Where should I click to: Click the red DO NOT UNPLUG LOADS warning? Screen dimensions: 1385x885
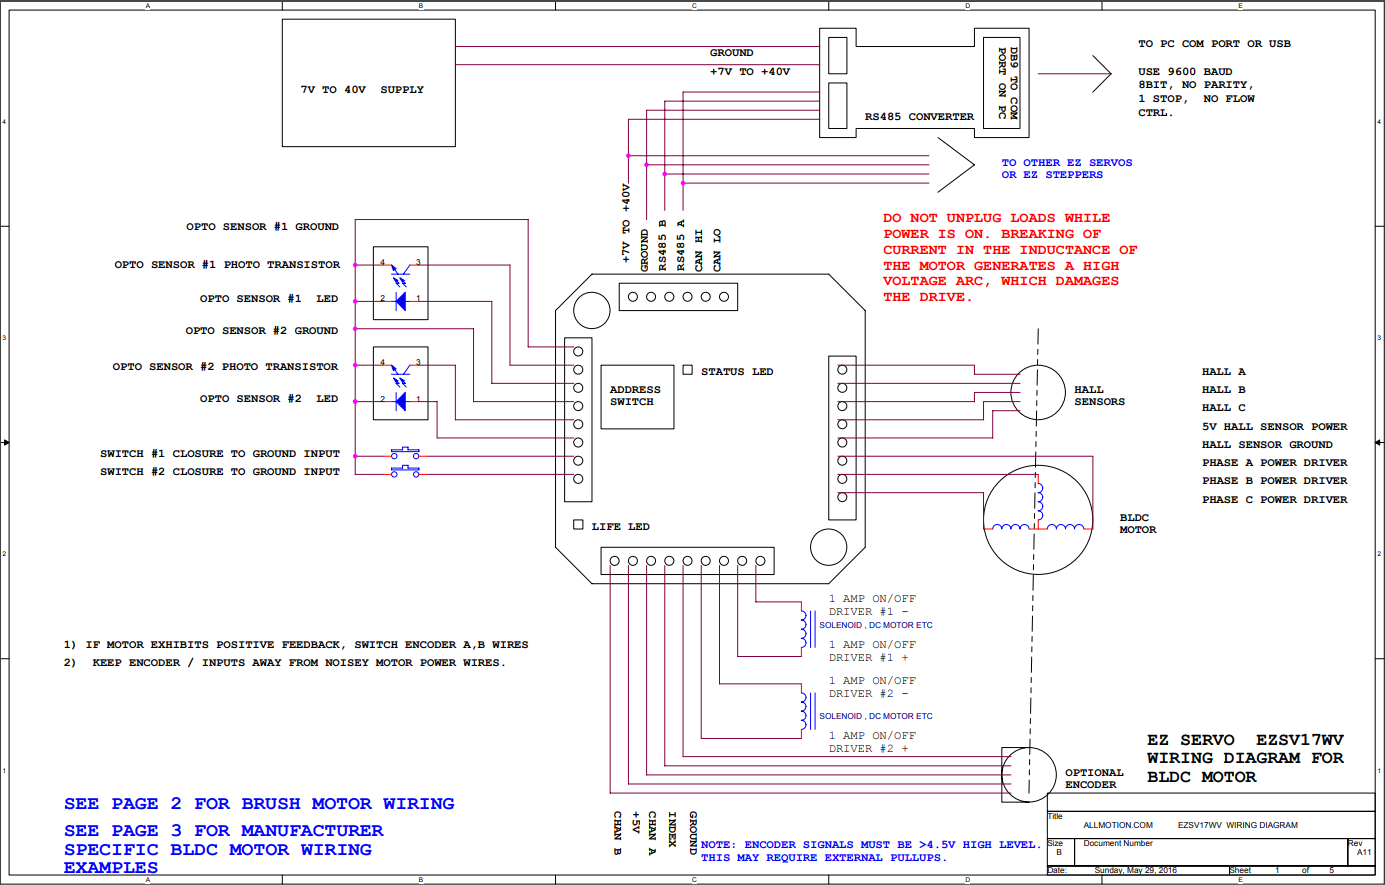pyautogui.click(x=1010, y=257)
